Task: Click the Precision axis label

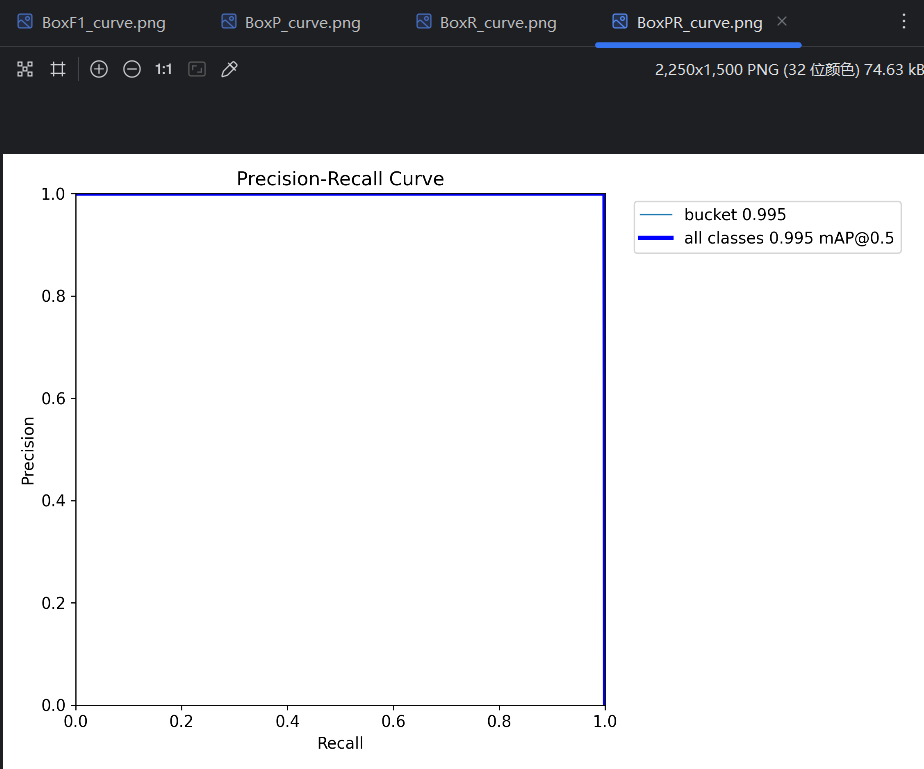Action: tap(28, 451)
